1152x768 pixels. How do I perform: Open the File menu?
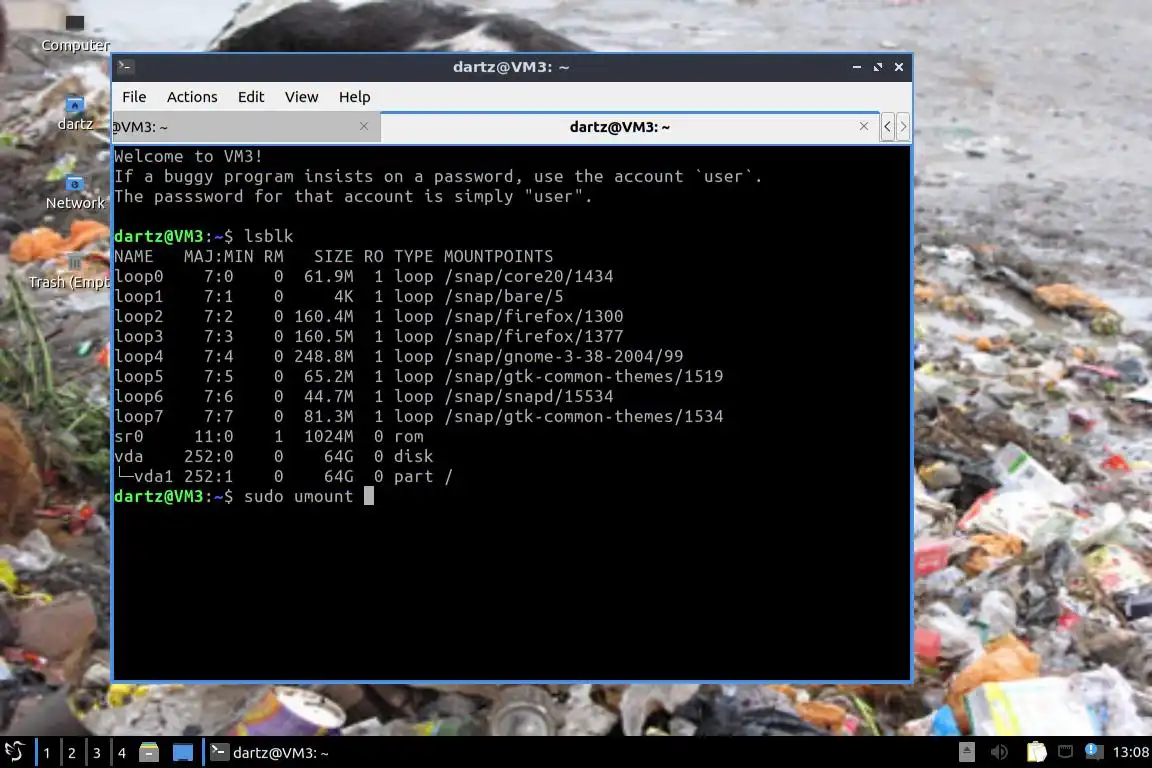click(x=134, y=97)
